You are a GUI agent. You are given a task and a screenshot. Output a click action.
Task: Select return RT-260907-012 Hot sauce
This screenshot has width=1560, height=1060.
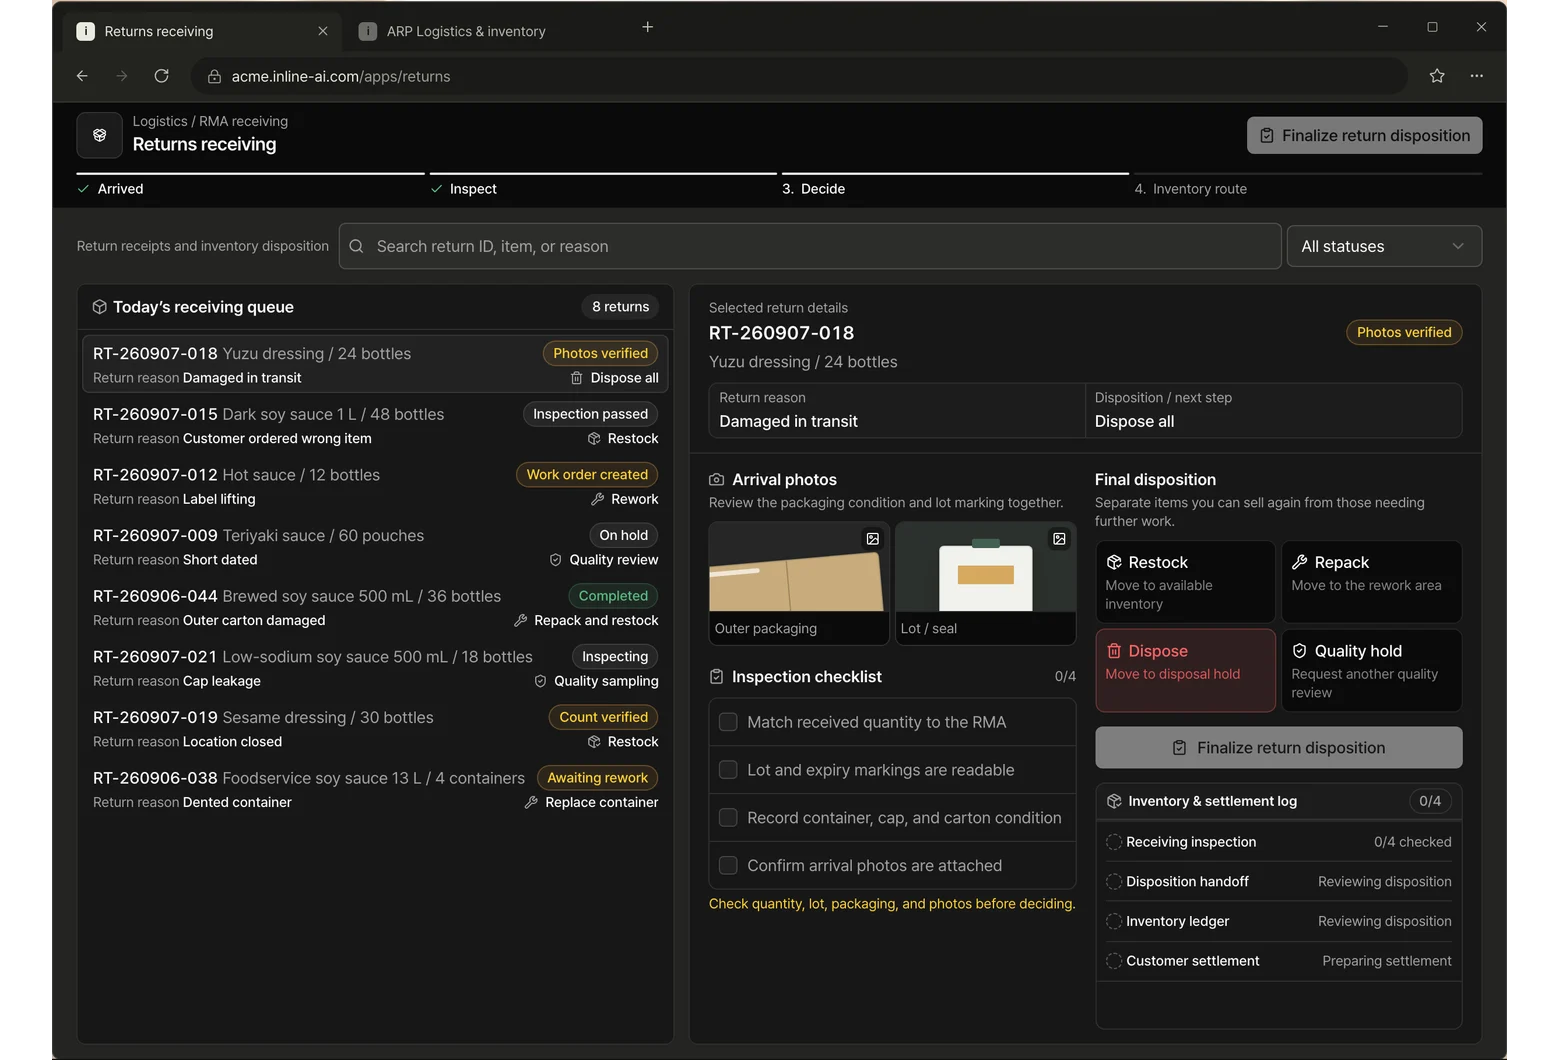point(375,486)
